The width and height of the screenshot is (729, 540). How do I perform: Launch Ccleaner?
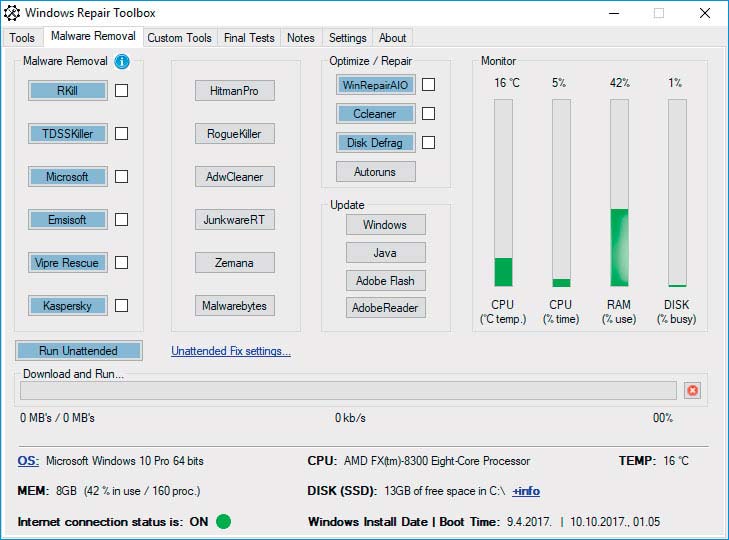tap(376, 113)
